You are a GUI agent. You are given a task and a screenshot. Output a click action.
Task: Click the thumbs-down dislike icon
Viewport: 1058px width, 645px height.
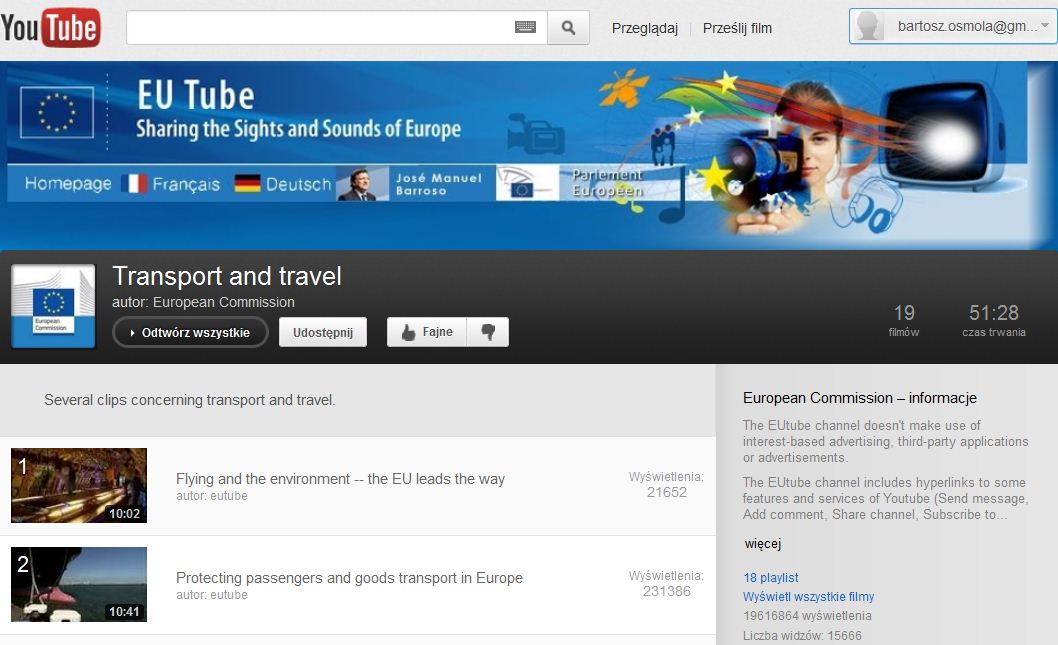coord(488,332)
